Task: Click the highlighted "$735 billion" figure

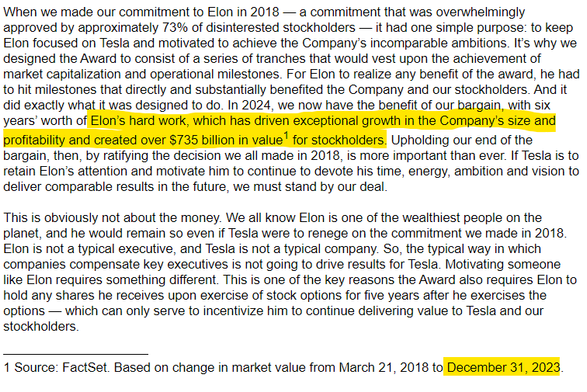Action: [203, 140]
